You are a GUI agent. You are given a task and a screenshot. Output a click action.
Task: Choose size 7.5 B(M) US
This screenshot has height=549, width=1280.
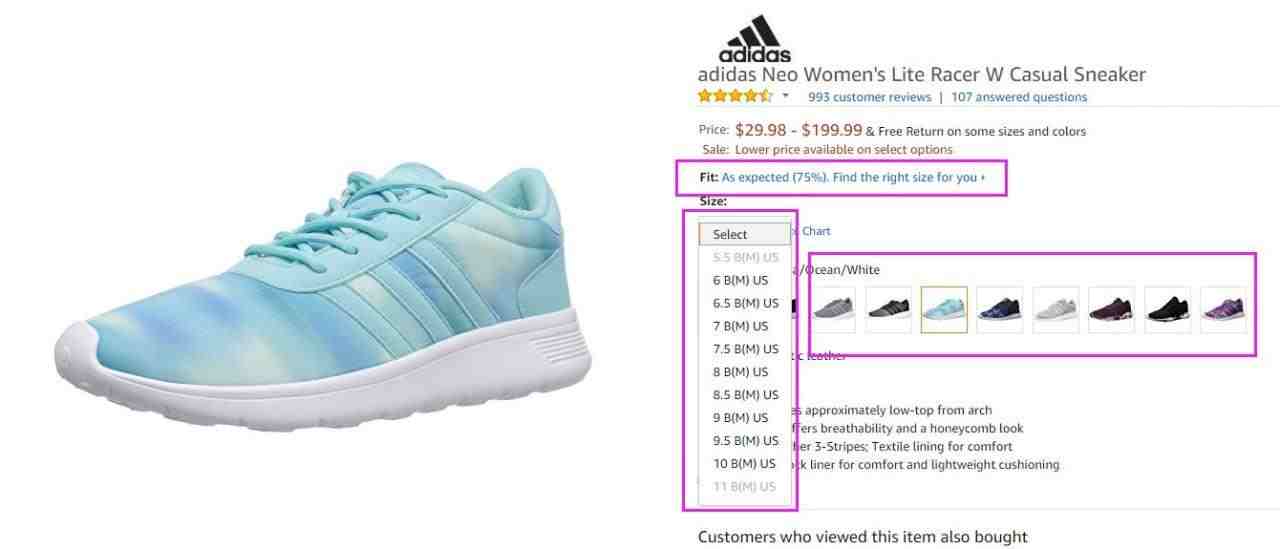[x=745, y=349]
